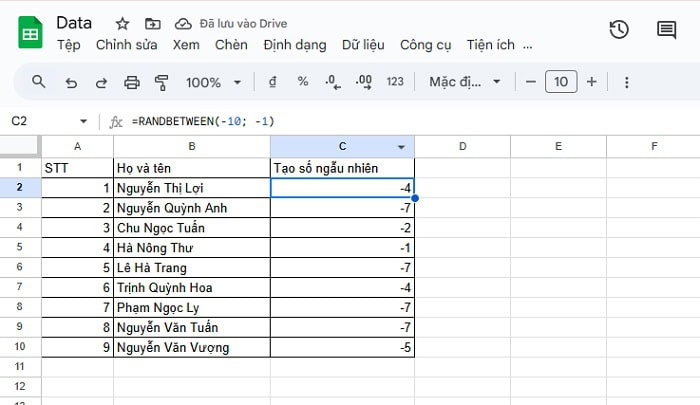Open the Định dạng menu
Screen dimensions: 700x405
click(296, 45)
